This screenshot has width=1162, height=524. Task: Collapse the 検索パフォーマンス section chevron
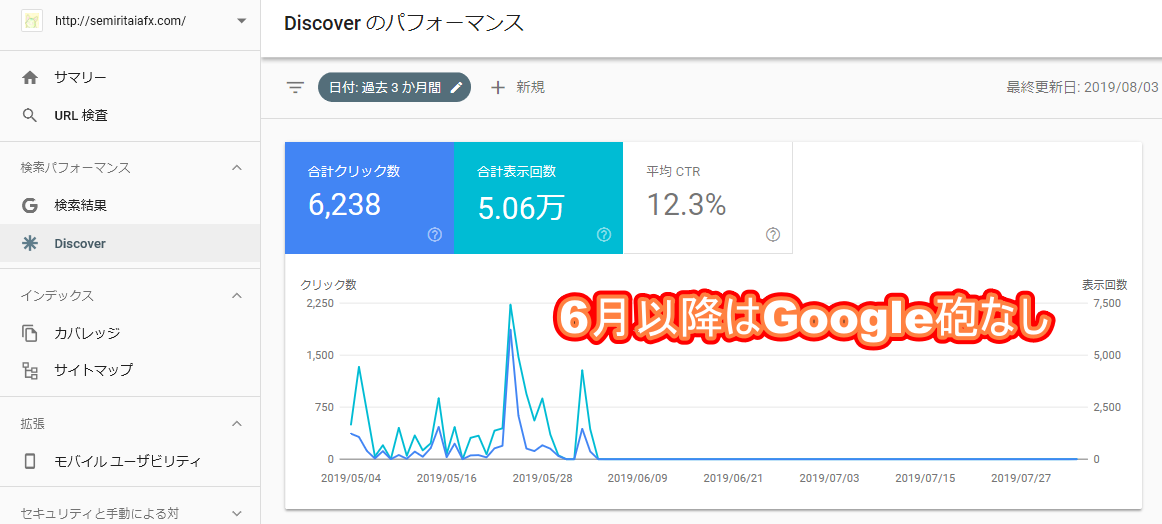237,168
